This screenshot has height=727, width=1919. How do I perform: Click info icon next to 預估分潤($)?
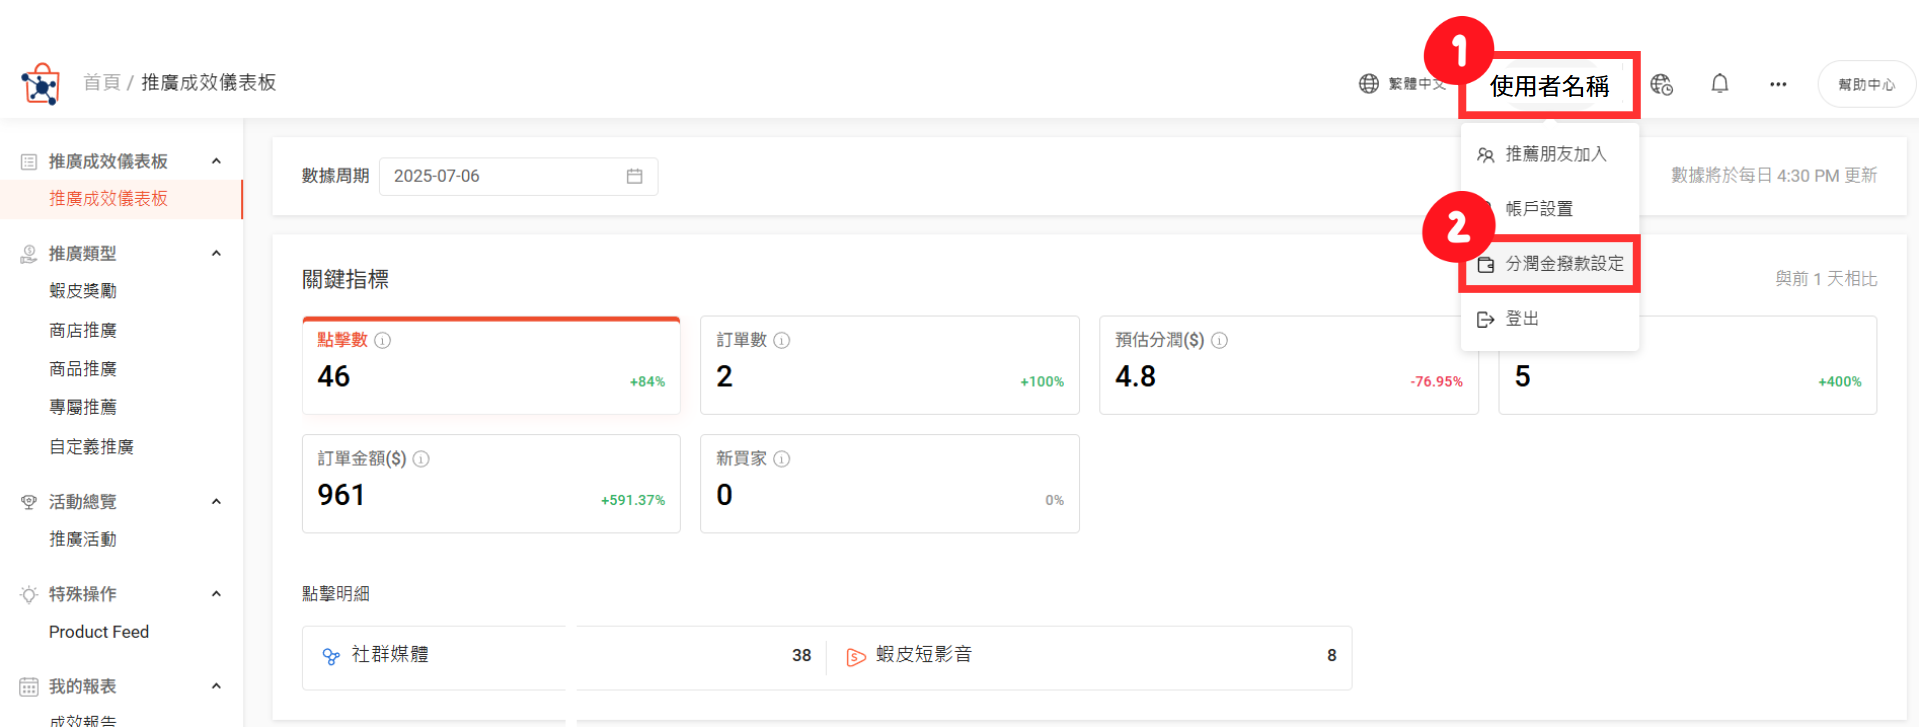click(x=1219, y=340)
